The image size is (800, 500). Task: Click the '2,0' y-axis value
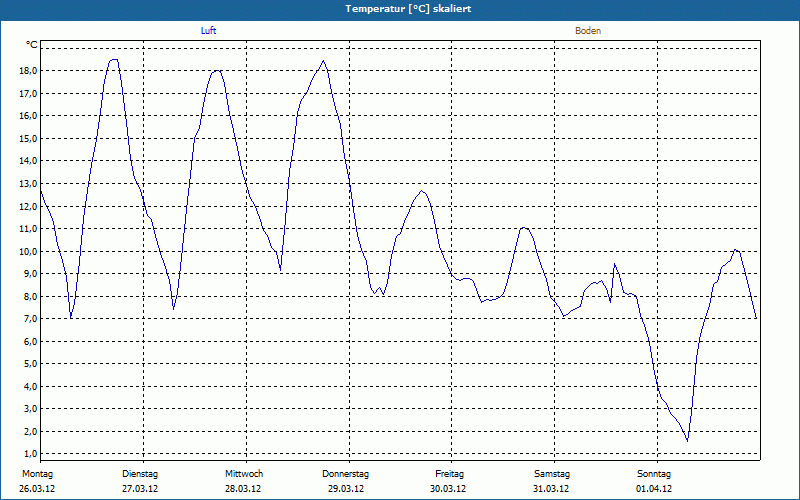[31, 432]
